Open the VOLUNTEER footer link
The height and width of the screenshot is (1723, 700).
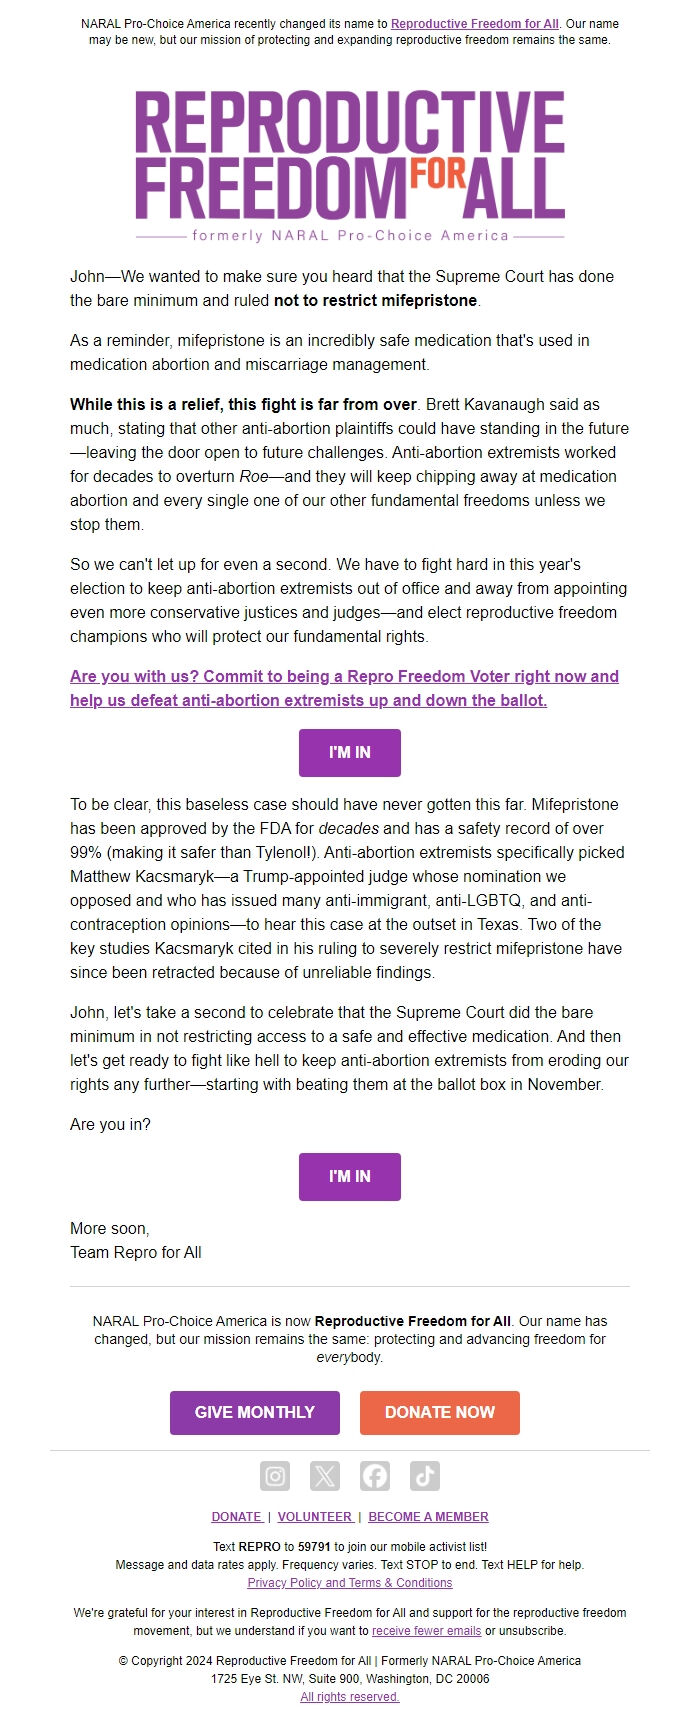313,1517
